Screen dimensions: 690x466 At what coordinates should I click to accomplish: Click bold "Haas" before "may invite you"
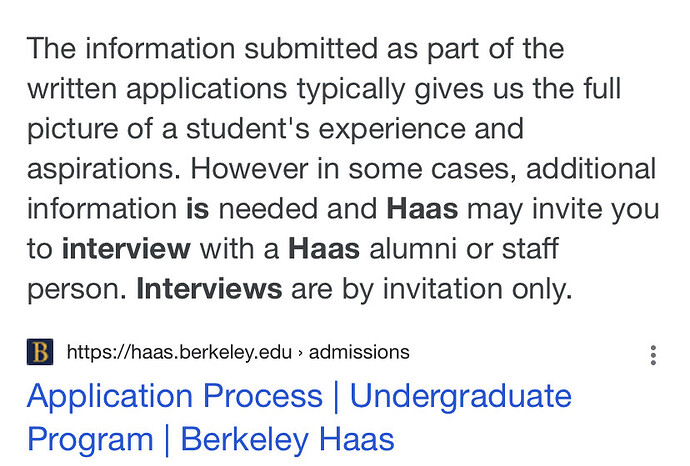pos(422,209)
